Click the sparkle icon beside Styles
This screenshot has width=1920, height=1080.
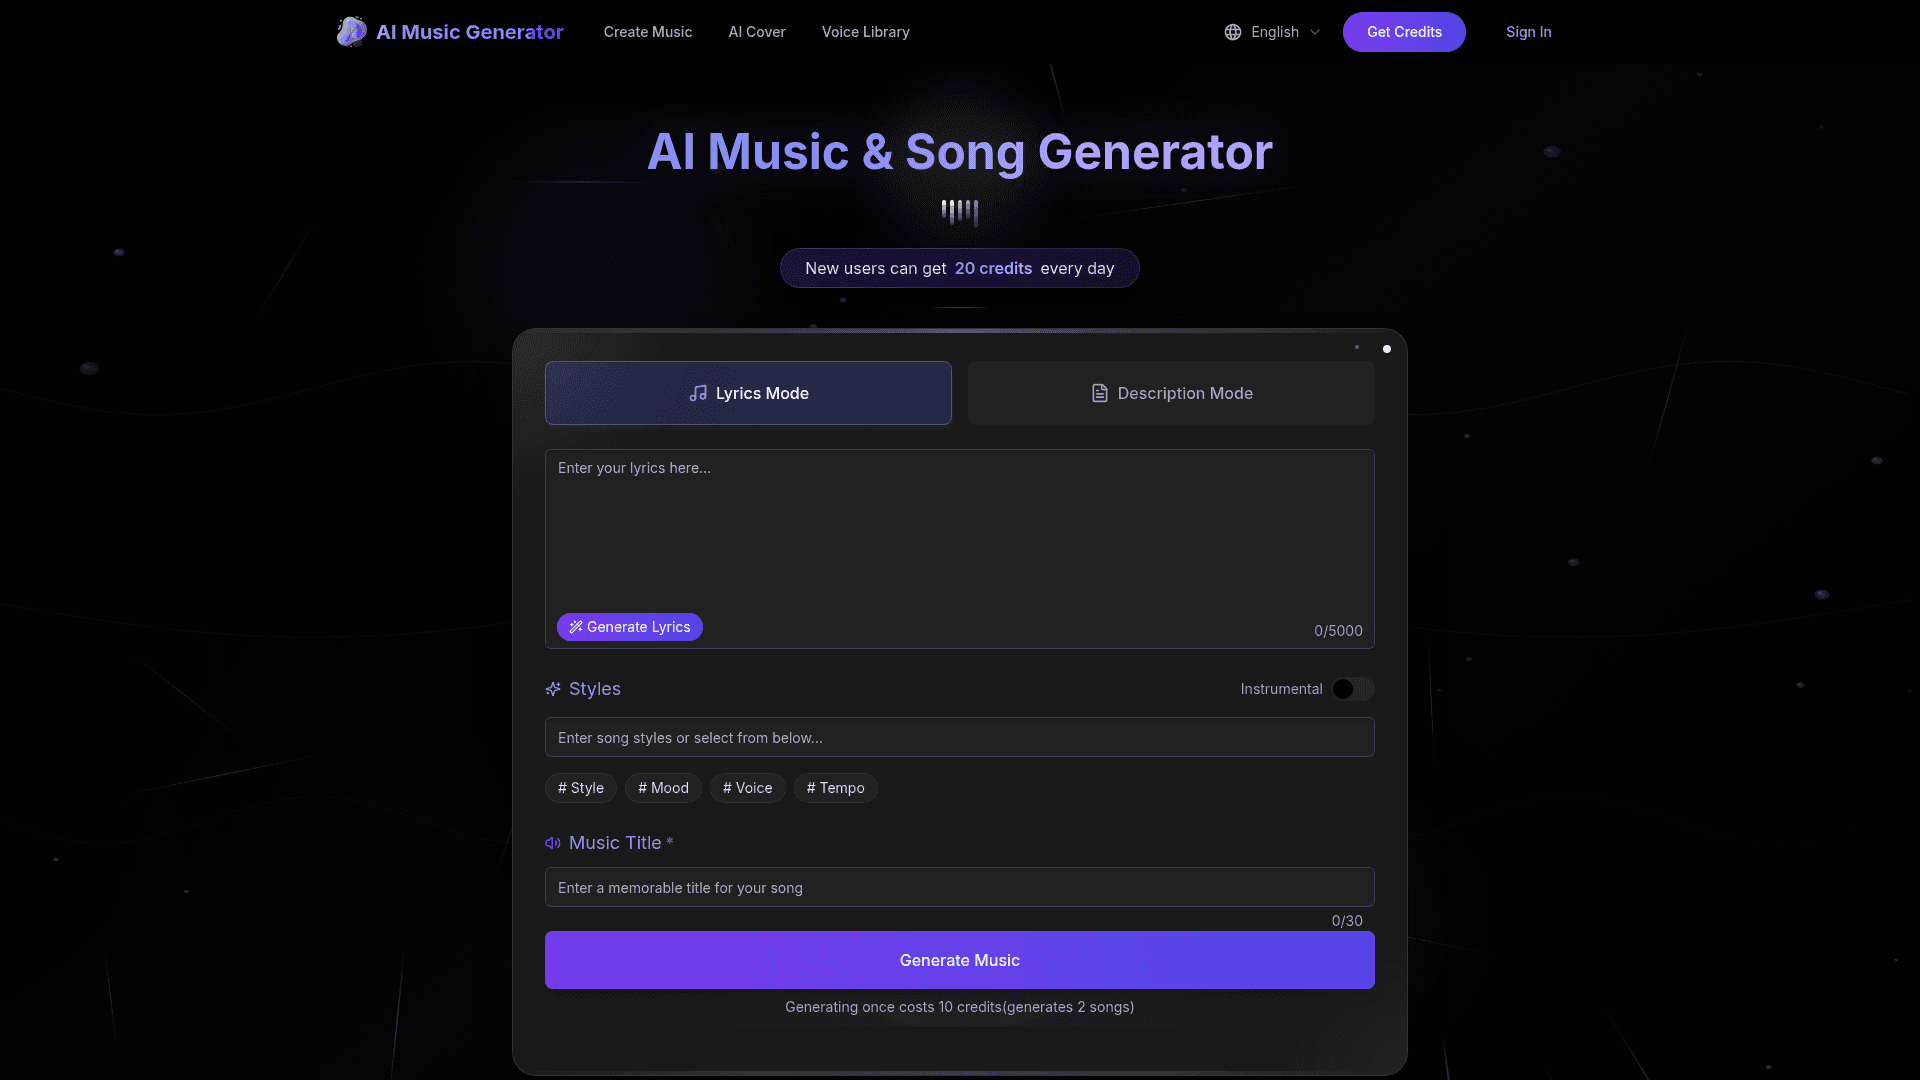click(553, 689)
